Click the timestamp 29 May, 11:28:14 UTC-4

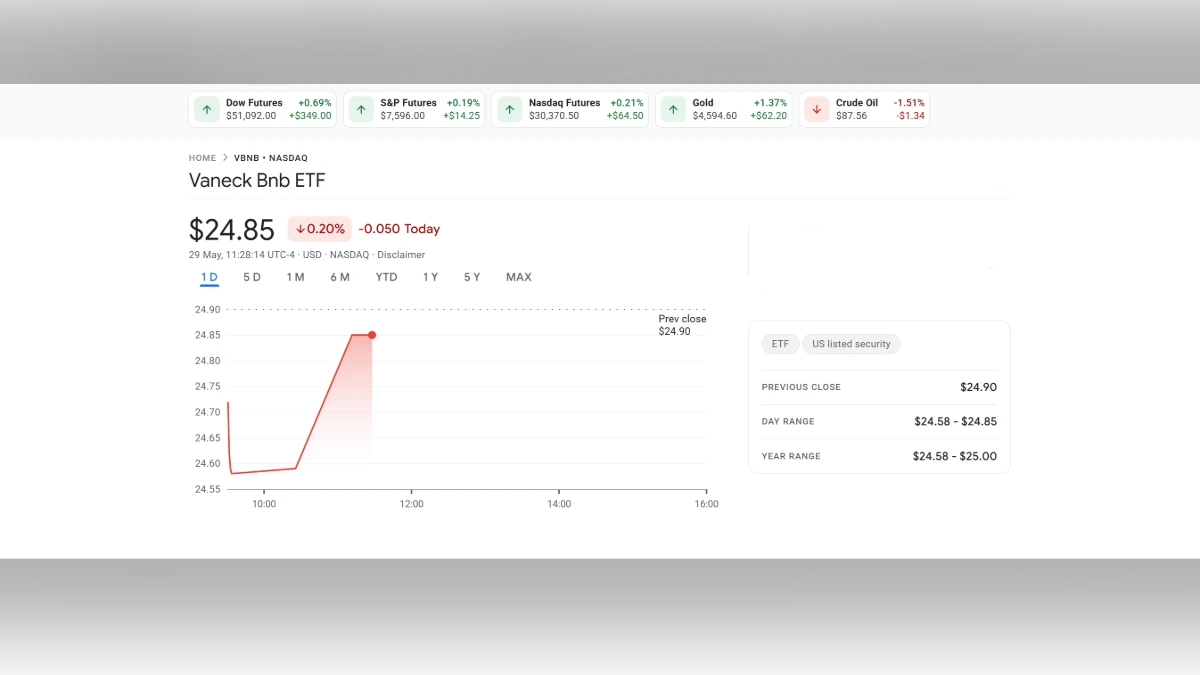pyautogui.click(x=243, y=255)
